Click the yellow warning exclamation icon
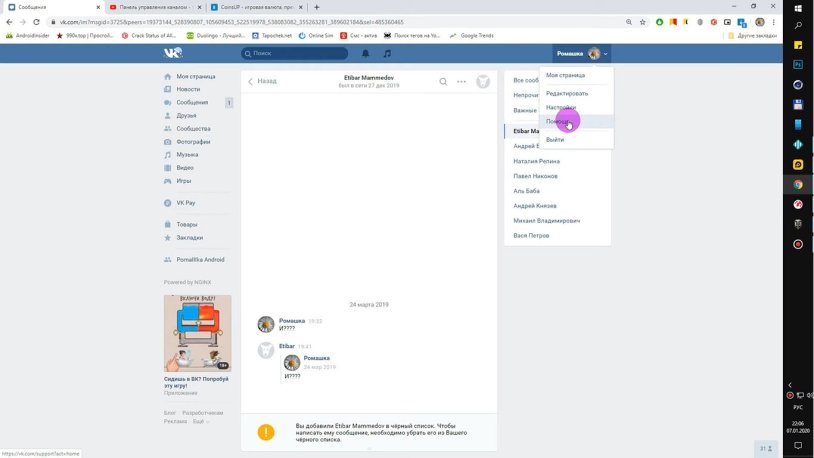 point(266,432)
